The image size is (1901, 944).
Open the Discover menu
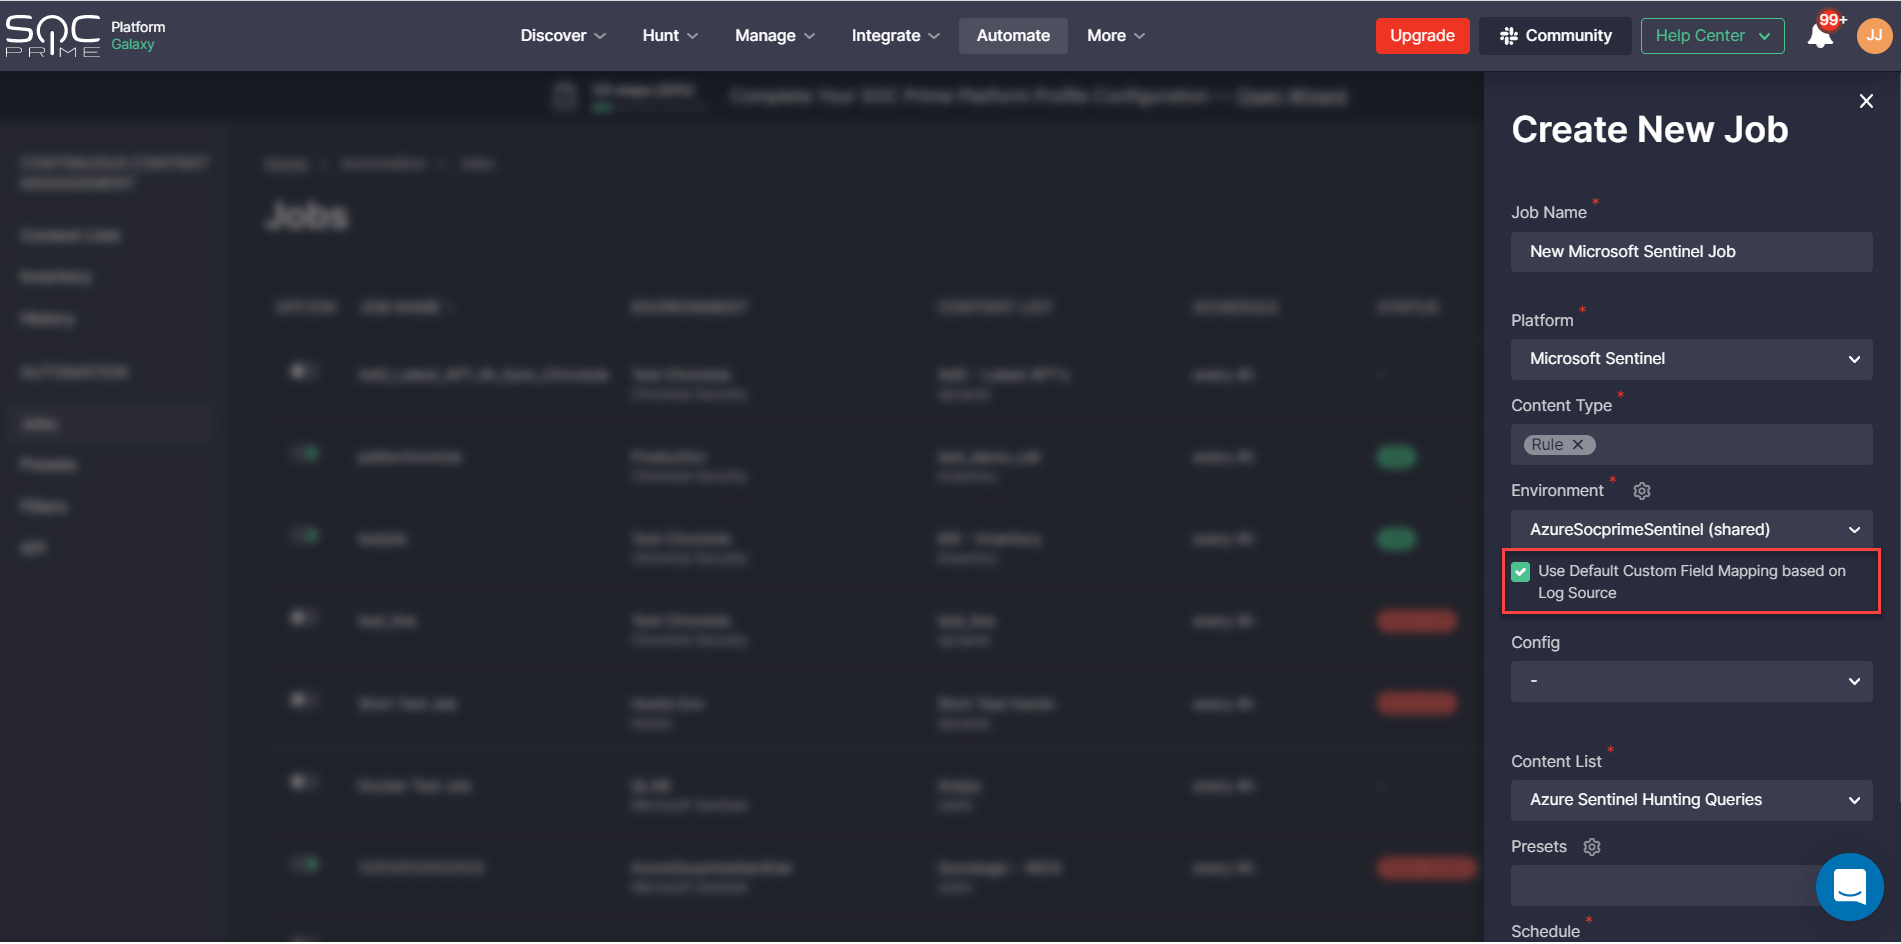tap(562, 36)
